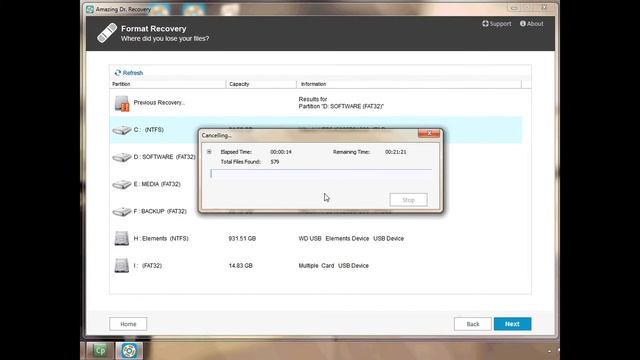Select the H: Elements drive icon
This screenshot has height=360, width=640.
click(122, 238)
